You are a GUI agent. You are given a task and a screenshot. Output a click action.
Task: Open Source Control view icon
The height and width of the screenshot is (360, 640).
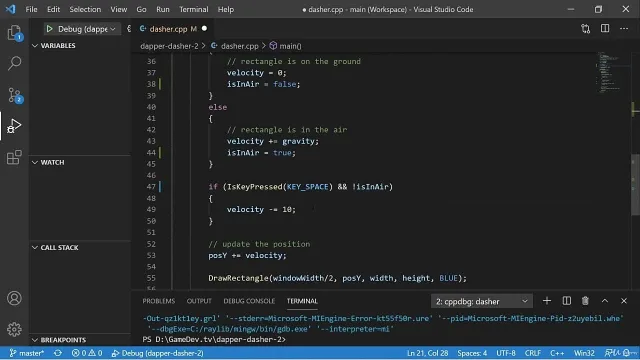(x=14, y=95)
